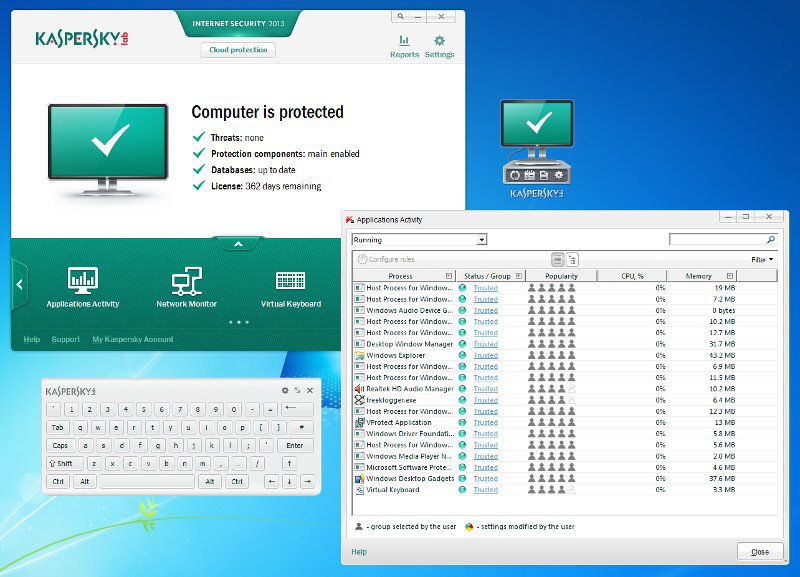Click gadget scan icon

[x=514, y=175]
